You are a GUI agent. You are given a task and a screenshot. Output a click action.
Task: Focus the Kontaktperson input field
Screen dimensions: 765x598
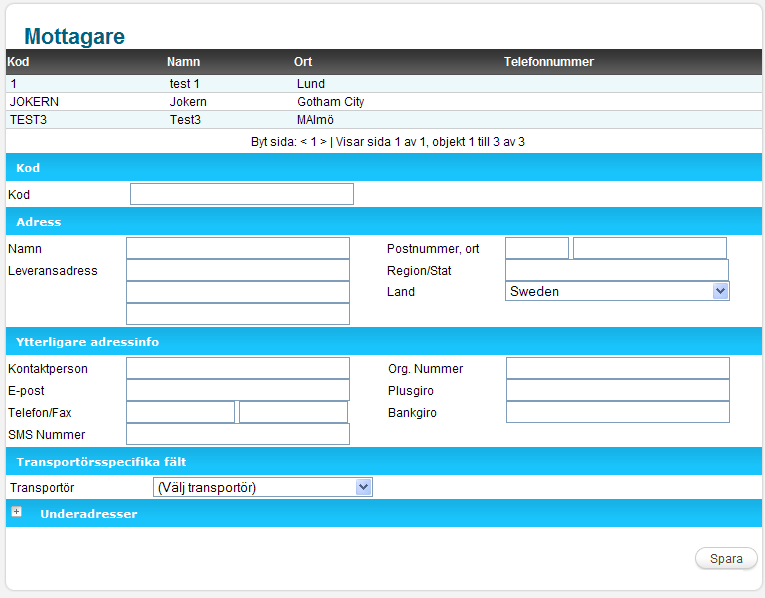point(238,368)
